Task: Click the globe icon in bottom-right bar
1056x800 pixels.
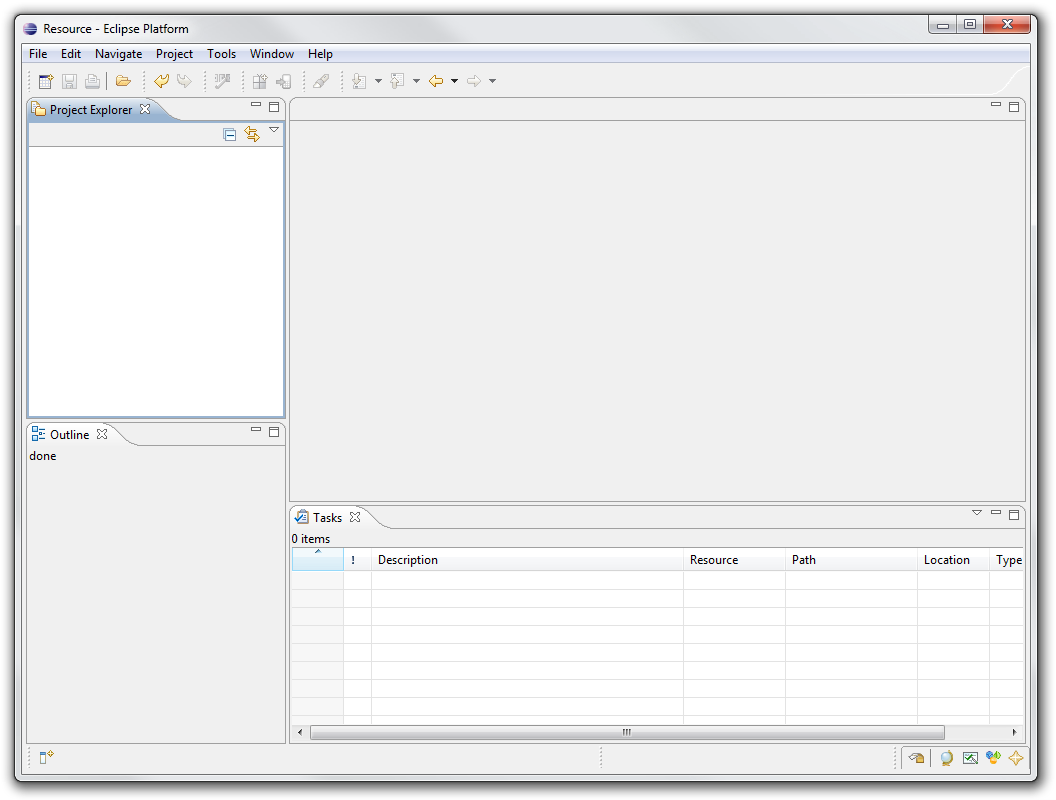Action: [947, 758]
